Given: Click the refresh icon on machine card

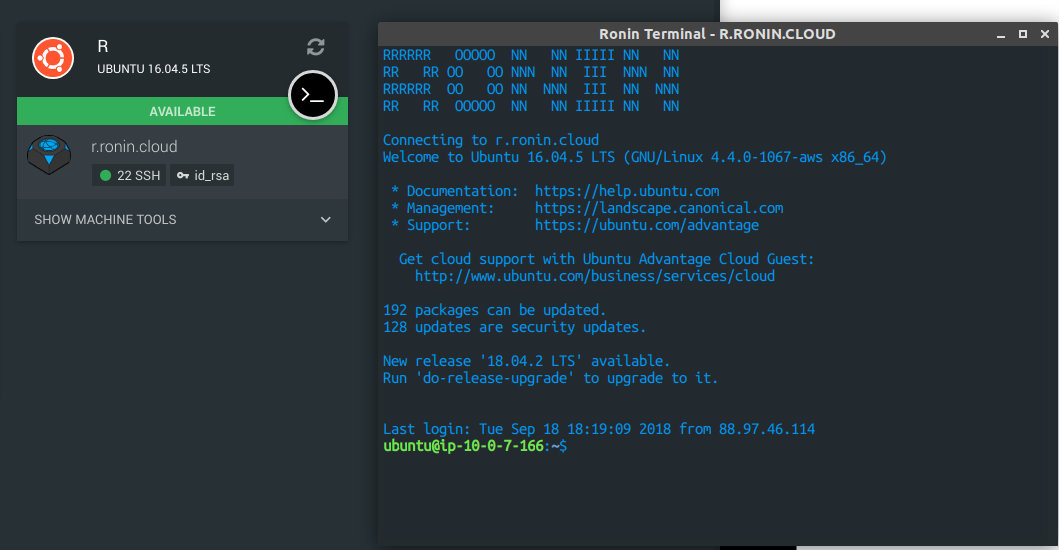Looking at the screenshot, I should pyautogui.click(x=315, y=47).
